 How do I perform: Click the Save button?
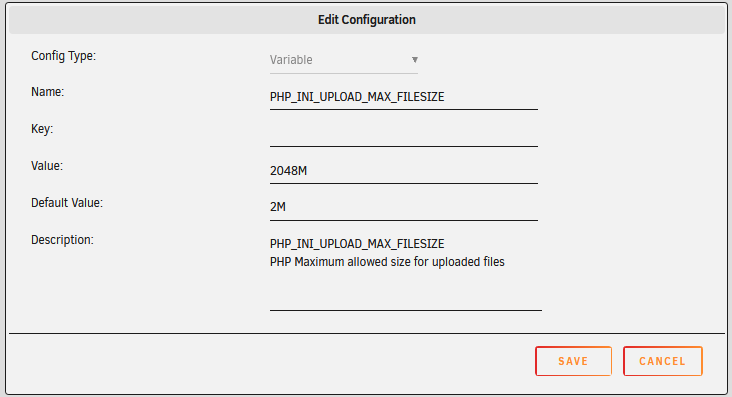coord(573,361)
